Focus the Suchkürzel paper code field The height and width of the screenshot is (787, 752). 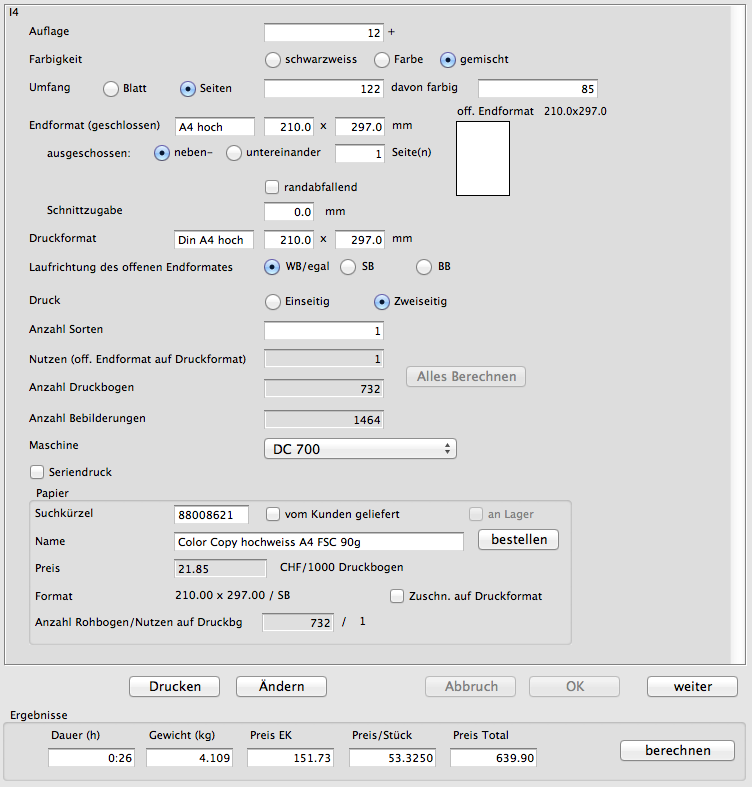point(211,515)
